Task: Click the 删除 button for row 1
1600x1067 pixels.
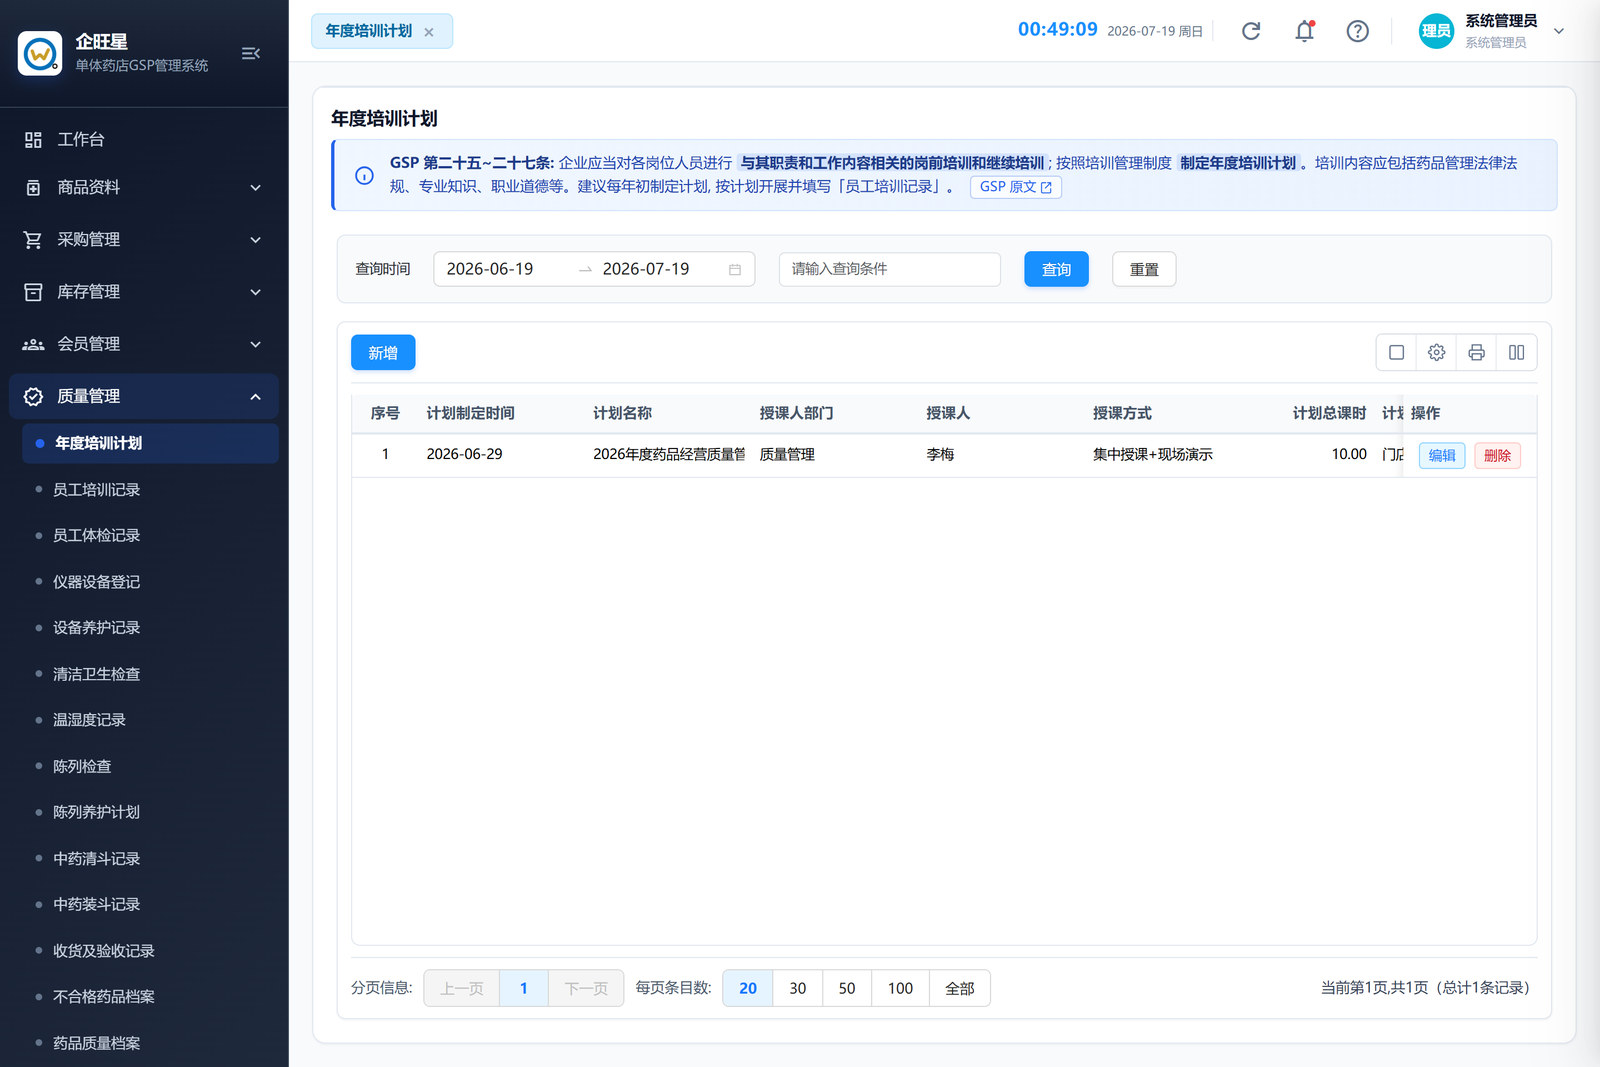Action: click(x=1498, y=455)
